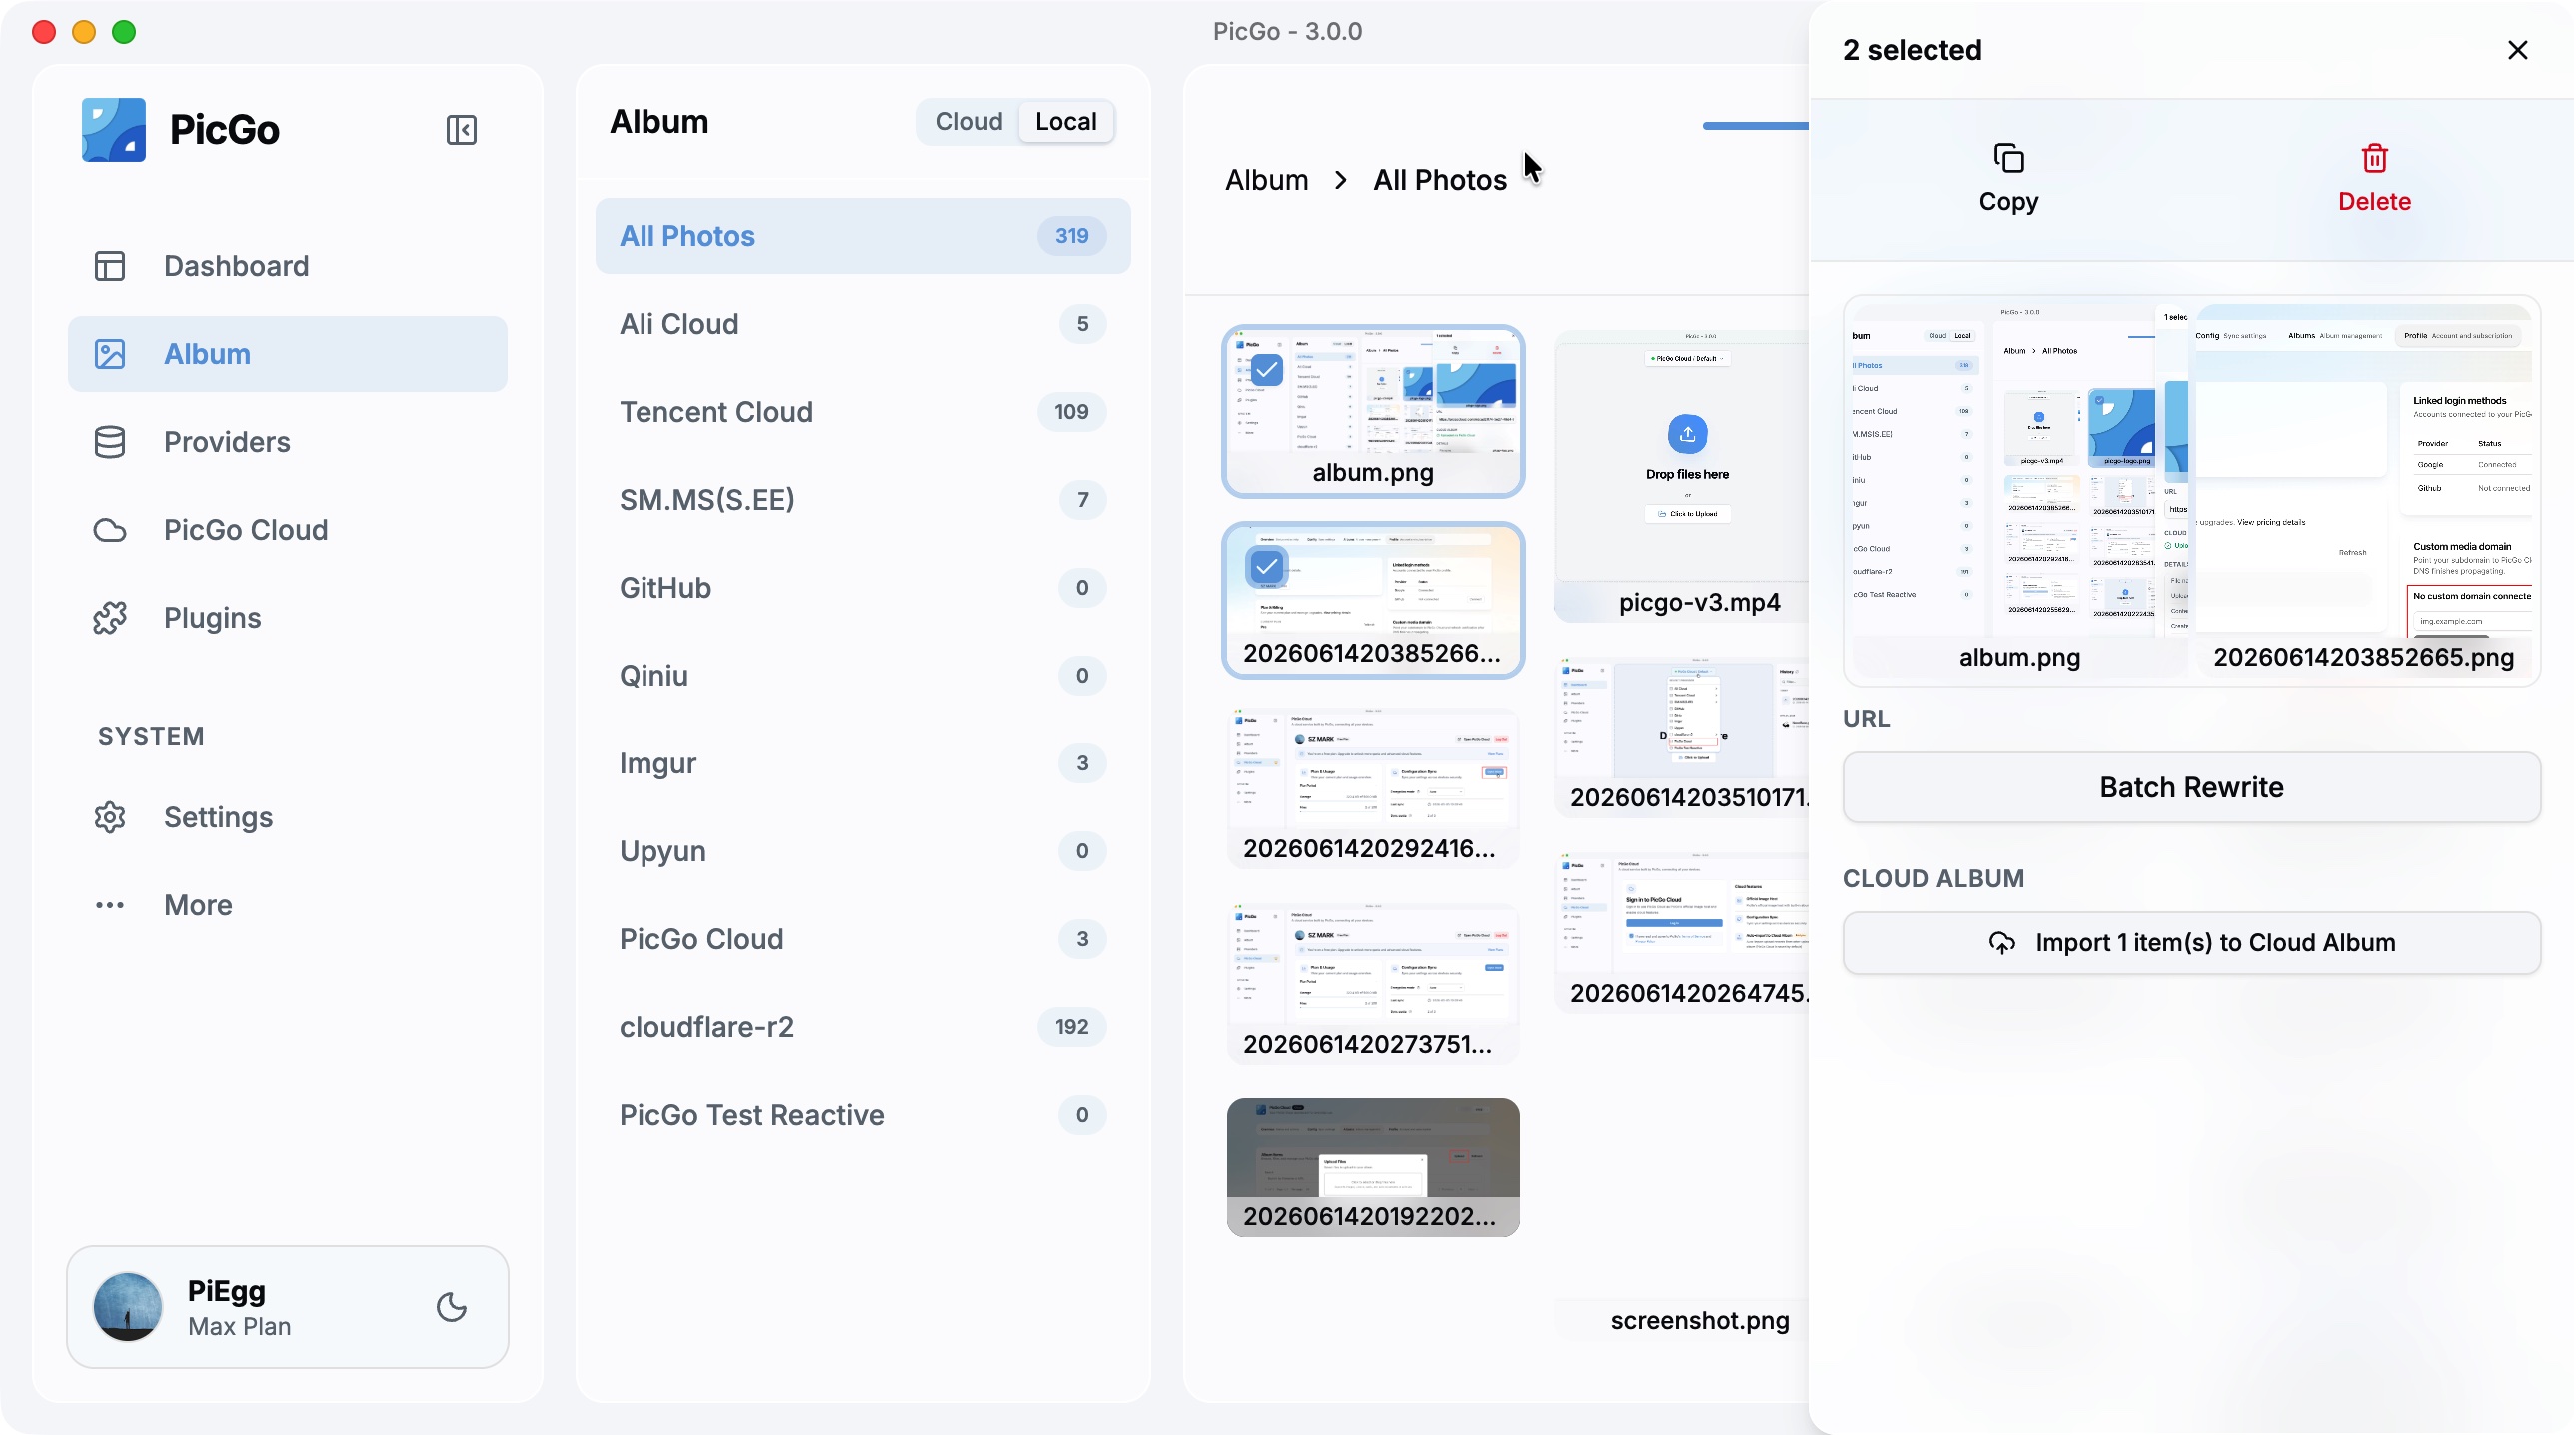Click the Copy button label
The width and height of the screenshot is (2576, 1435).
coord(2009,201)
